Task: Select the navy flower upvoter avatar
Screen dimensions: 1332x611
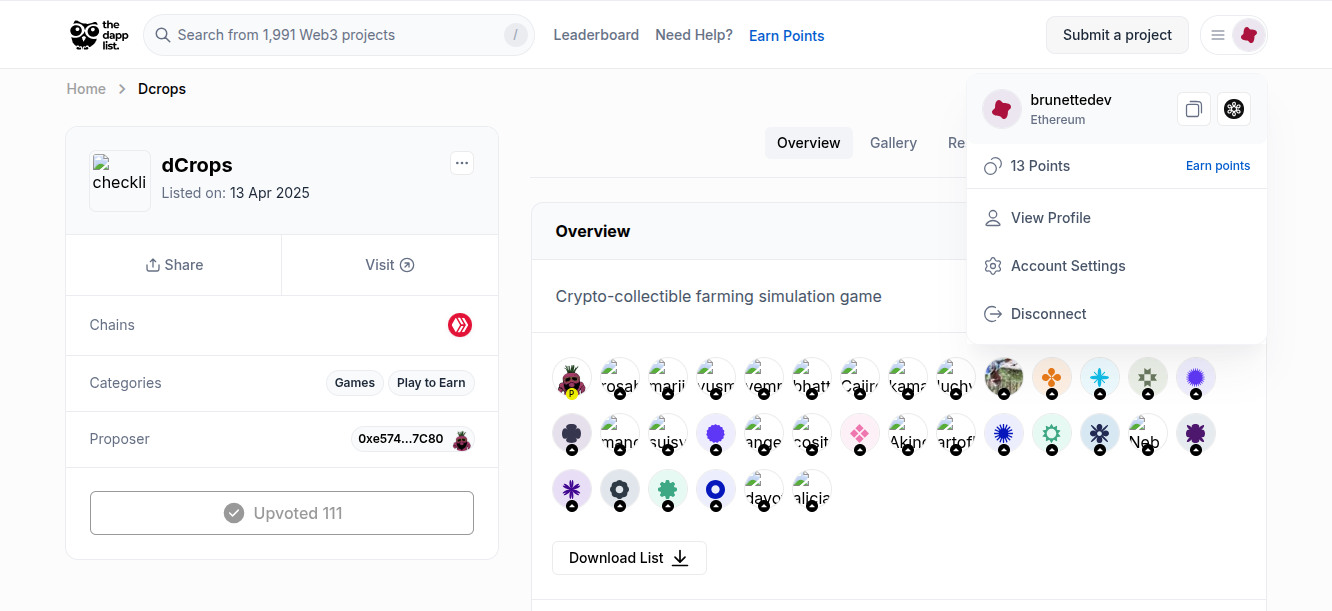Action: click(1100, 433)
